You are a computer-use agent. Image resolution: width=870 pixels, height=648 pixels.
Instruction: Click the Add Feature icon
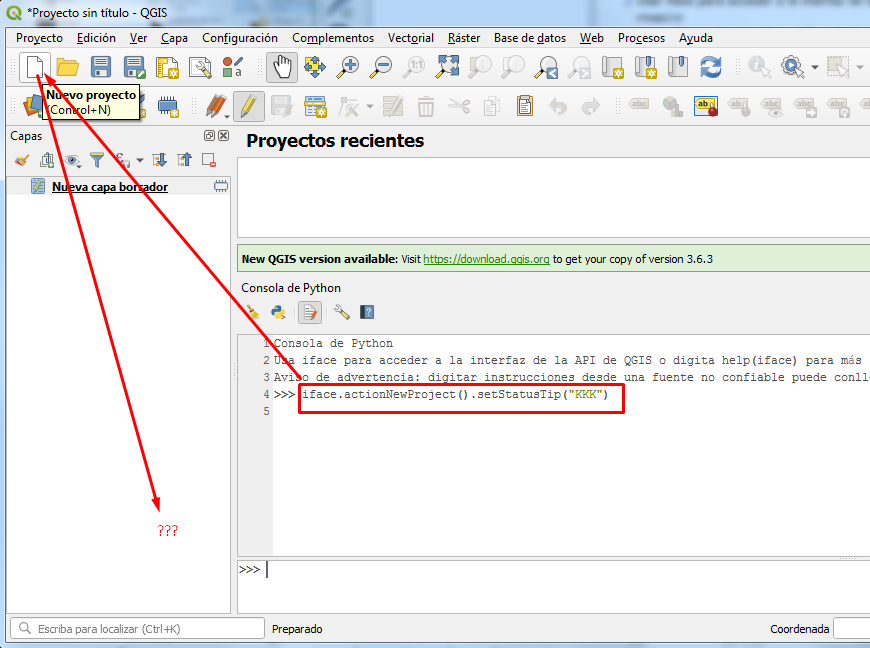pyautogui.click(x=315, y=106)
